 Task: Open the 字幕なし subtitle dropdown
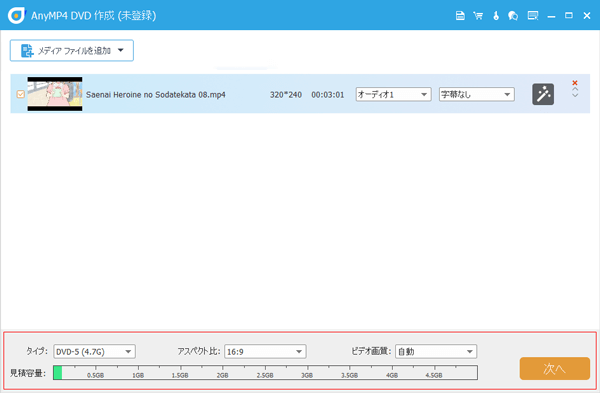tap(476, 95)
